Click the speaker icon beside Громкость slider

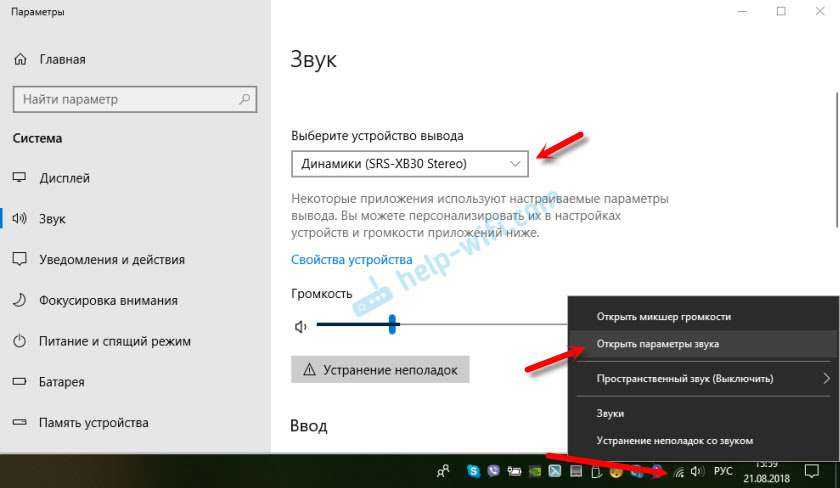[300, 325]
